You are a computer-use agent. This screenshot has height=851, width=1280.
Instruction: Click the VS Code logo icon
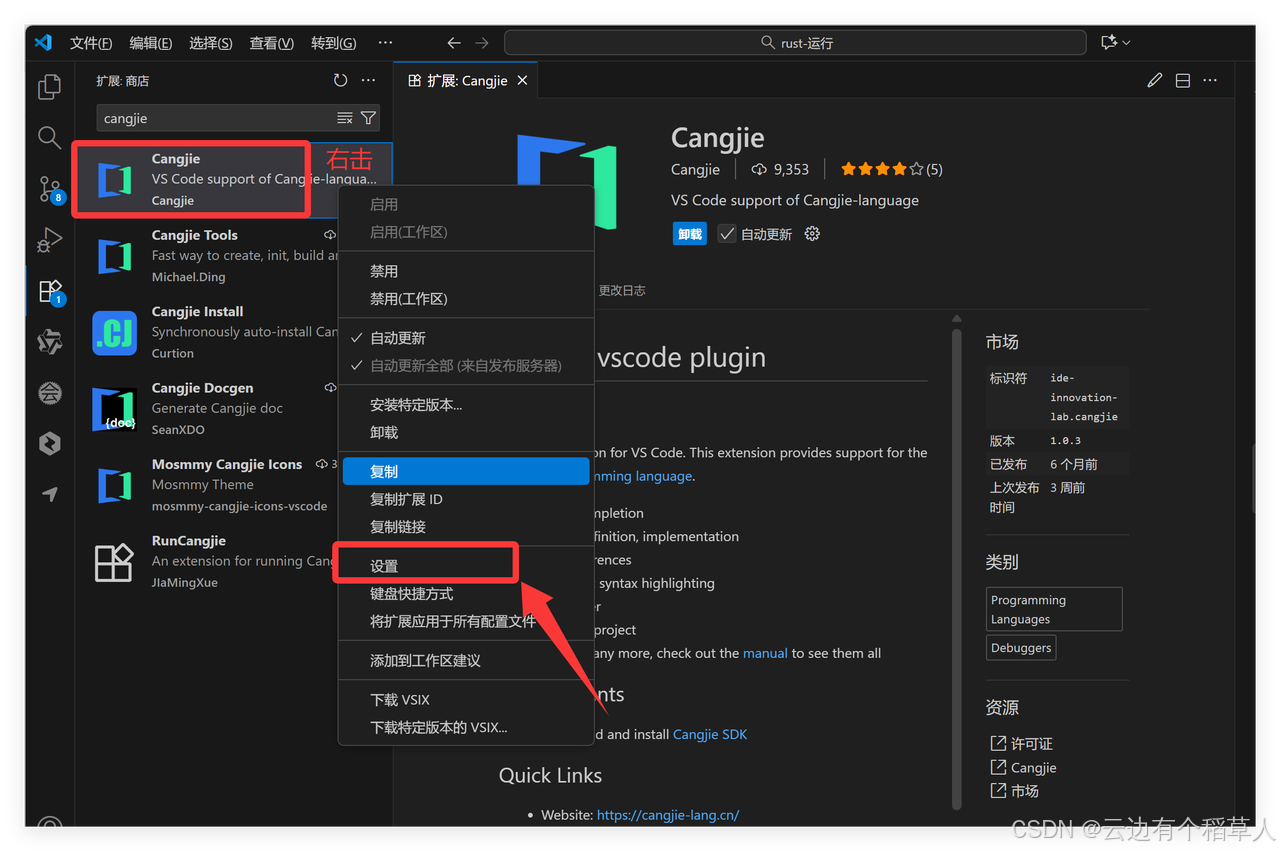click(x=42, y=42)
